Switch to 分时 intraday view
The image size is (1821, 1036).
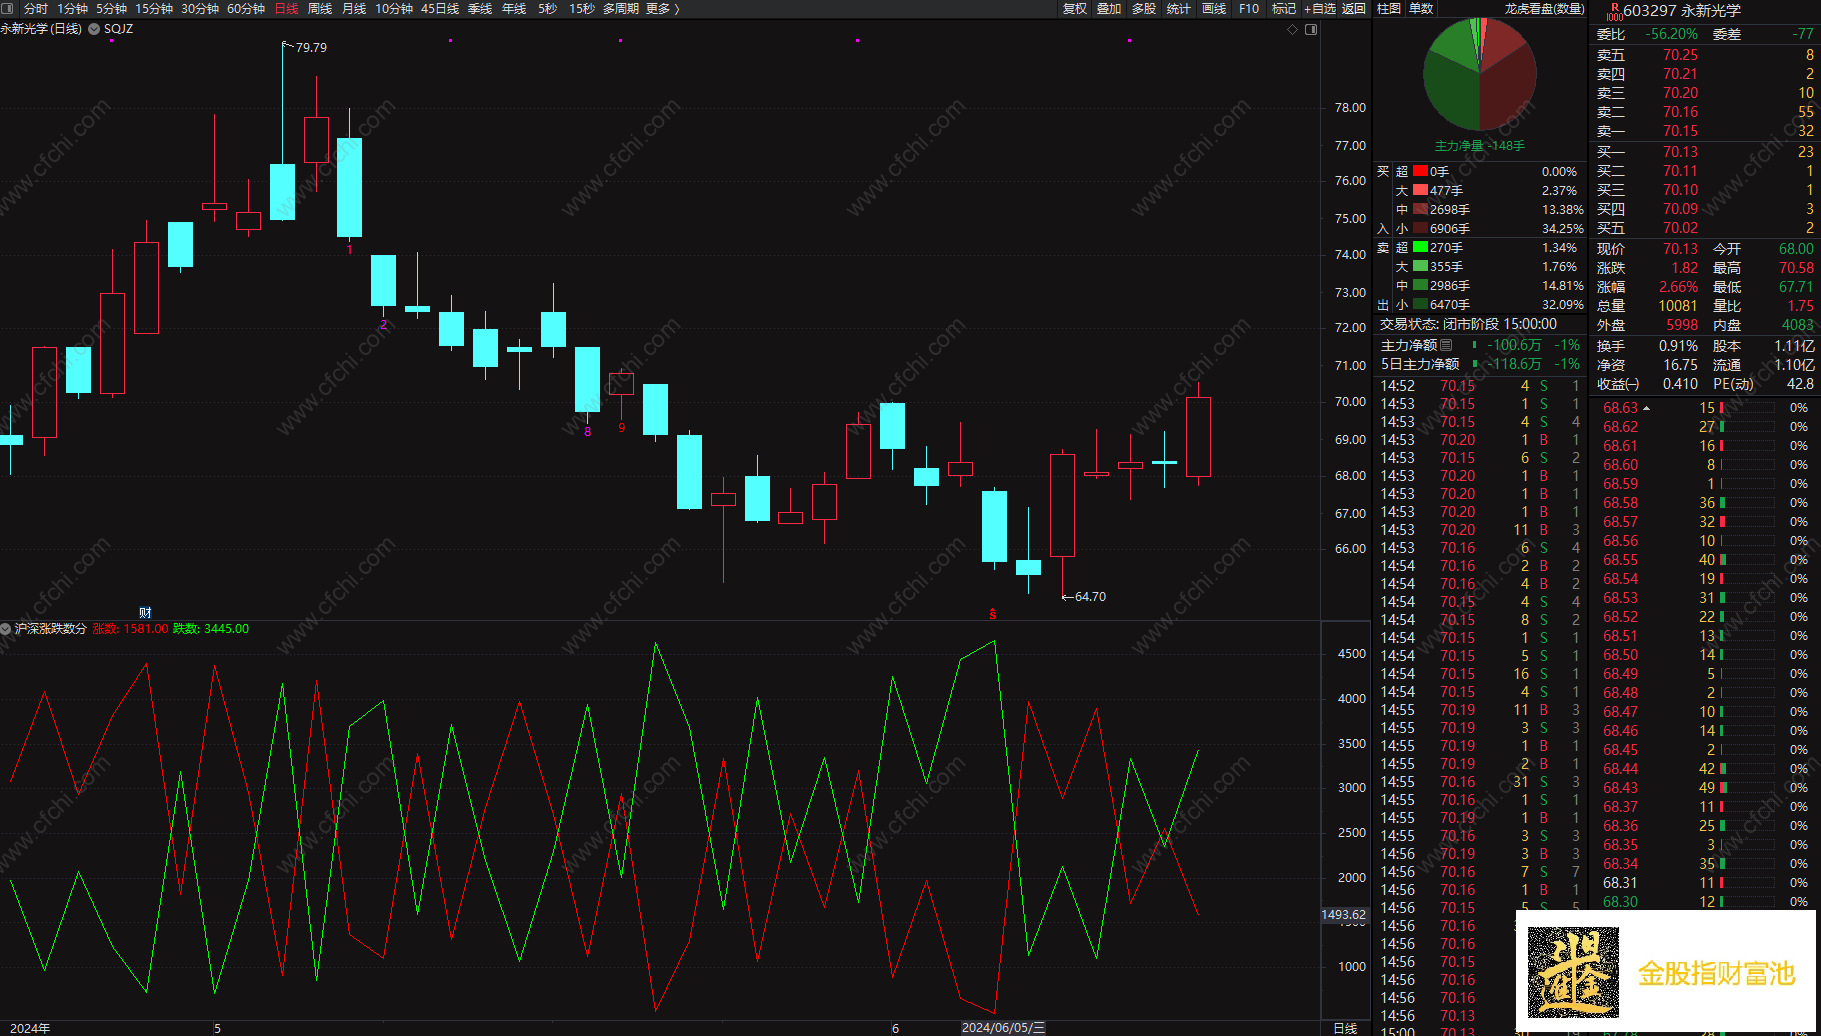(x=36, y=8)
